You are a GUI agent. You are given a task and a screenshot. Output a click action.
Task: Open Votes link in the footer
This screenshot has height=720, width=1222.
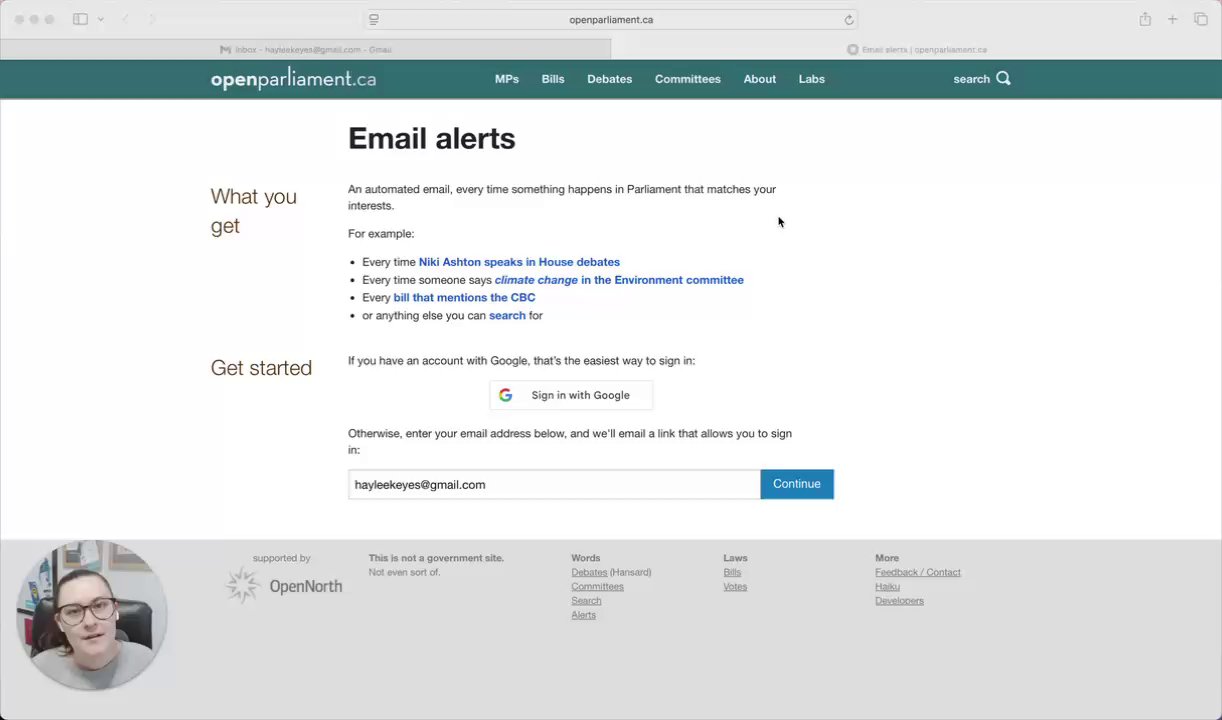point(735,586)
